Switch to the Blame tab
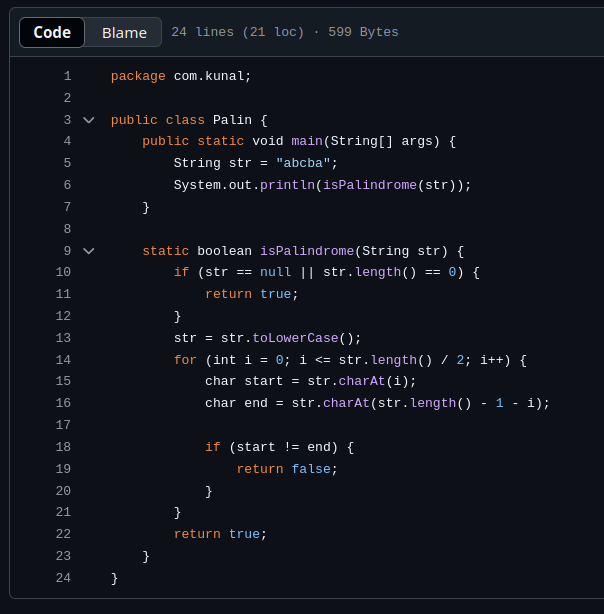The width and height of the screenshot is (604, 614). (x=124, y=32)
